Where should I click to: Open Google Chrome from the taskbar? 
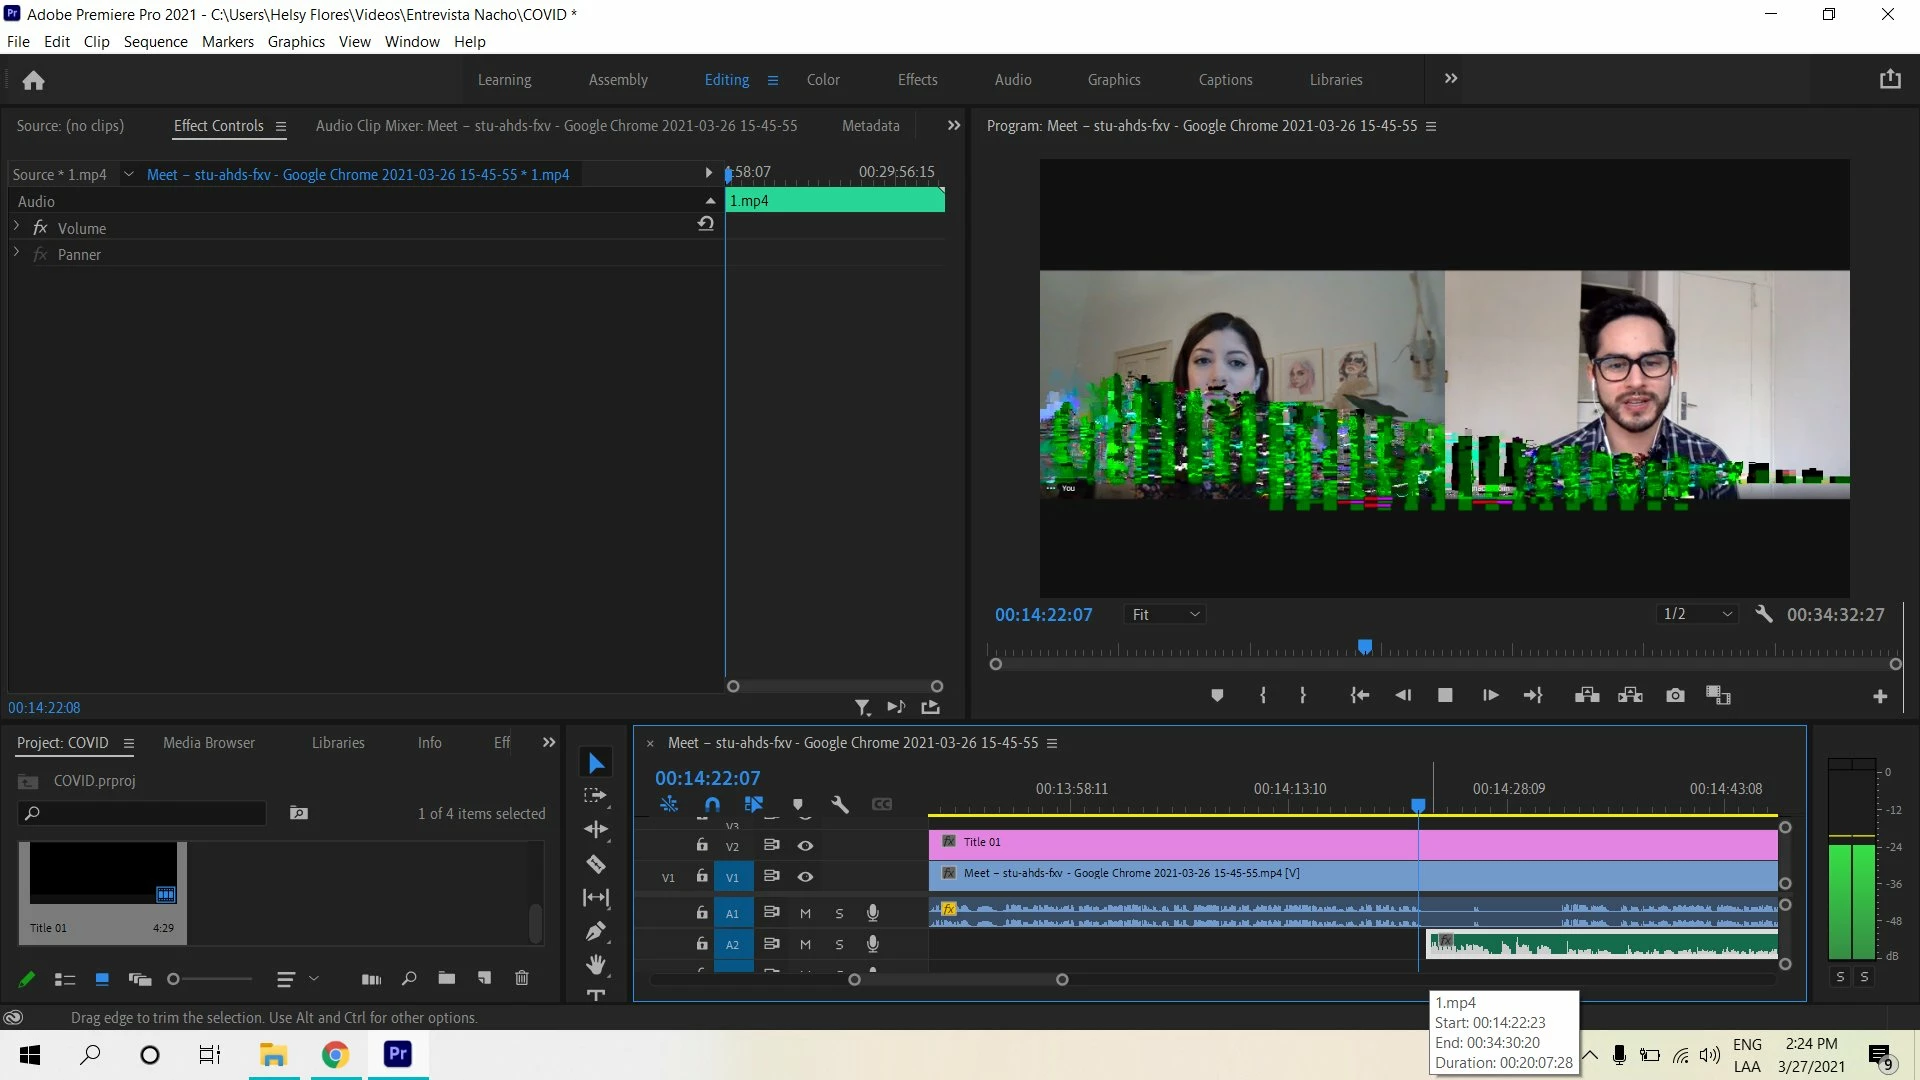click(x=335, y=1054)
